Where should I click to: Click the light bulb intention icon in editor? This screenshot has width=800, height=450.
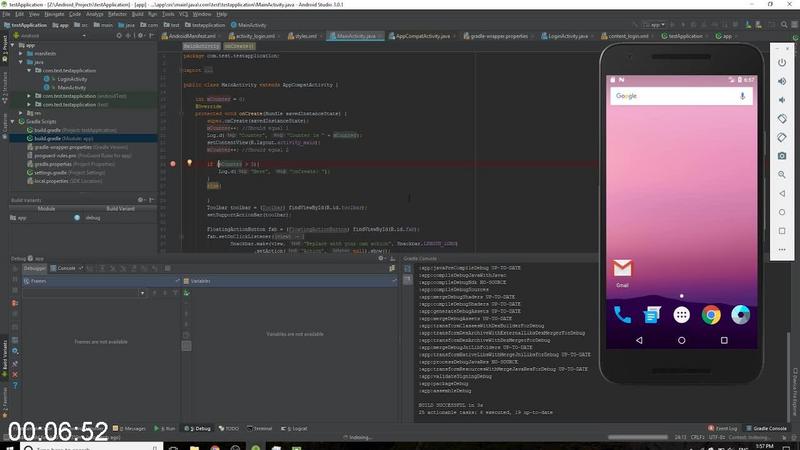point(189,163)
